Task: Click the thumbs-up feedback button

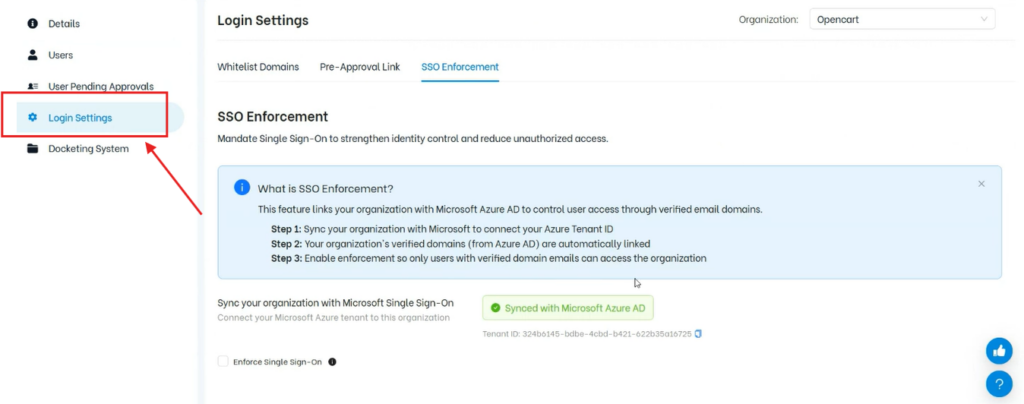Action: coord(998,351)
